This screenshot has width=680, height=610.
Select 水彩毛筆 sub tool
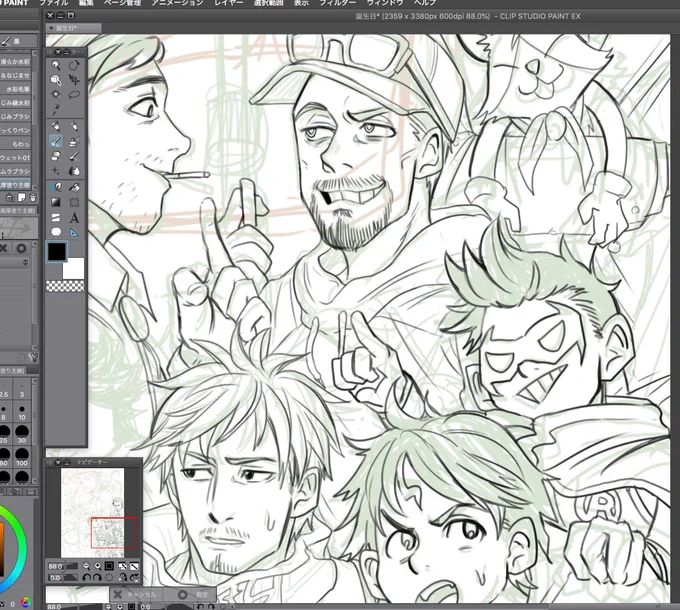click(16, 89)
